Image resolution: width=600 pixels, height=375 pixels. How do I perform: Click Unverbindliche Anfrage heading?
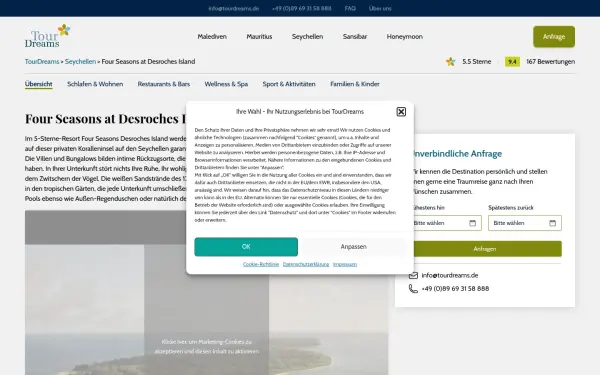click(458, 154)
